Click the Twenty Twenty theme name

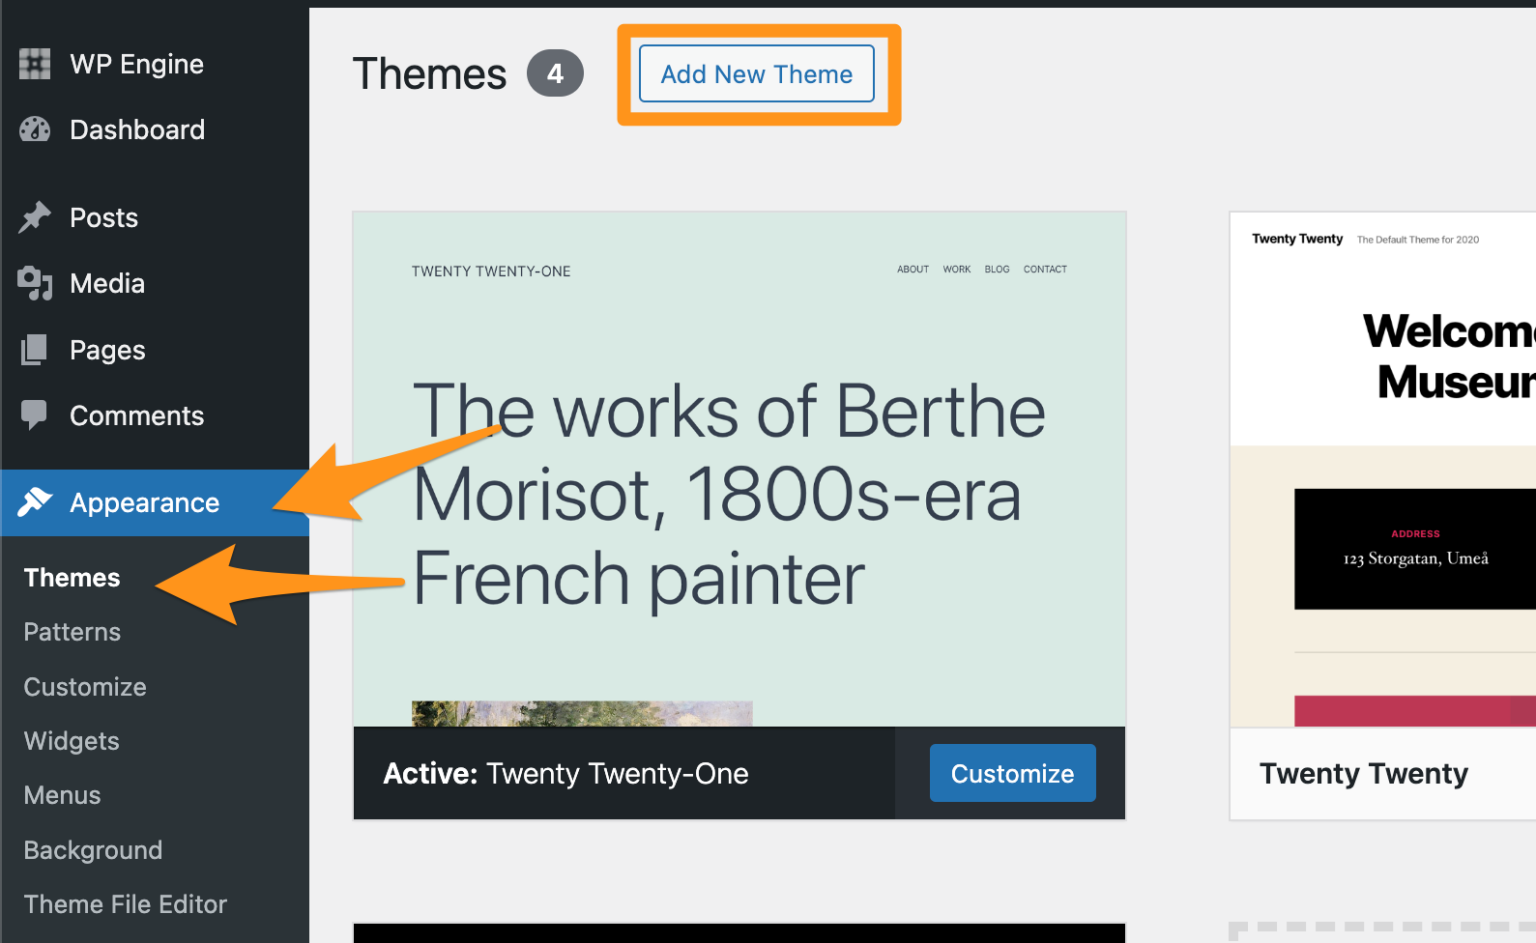(1363, 774)
